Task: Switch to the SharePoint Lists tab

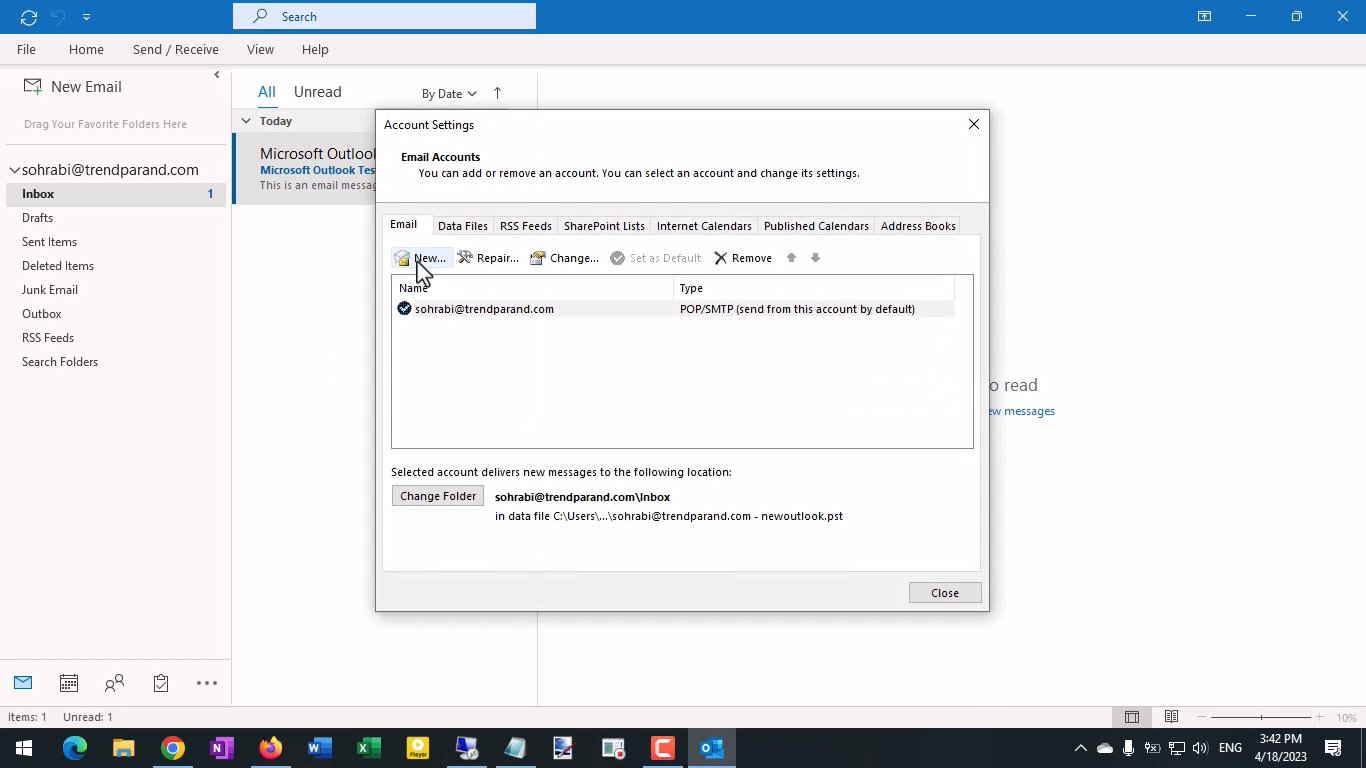Action: point(604,226)
